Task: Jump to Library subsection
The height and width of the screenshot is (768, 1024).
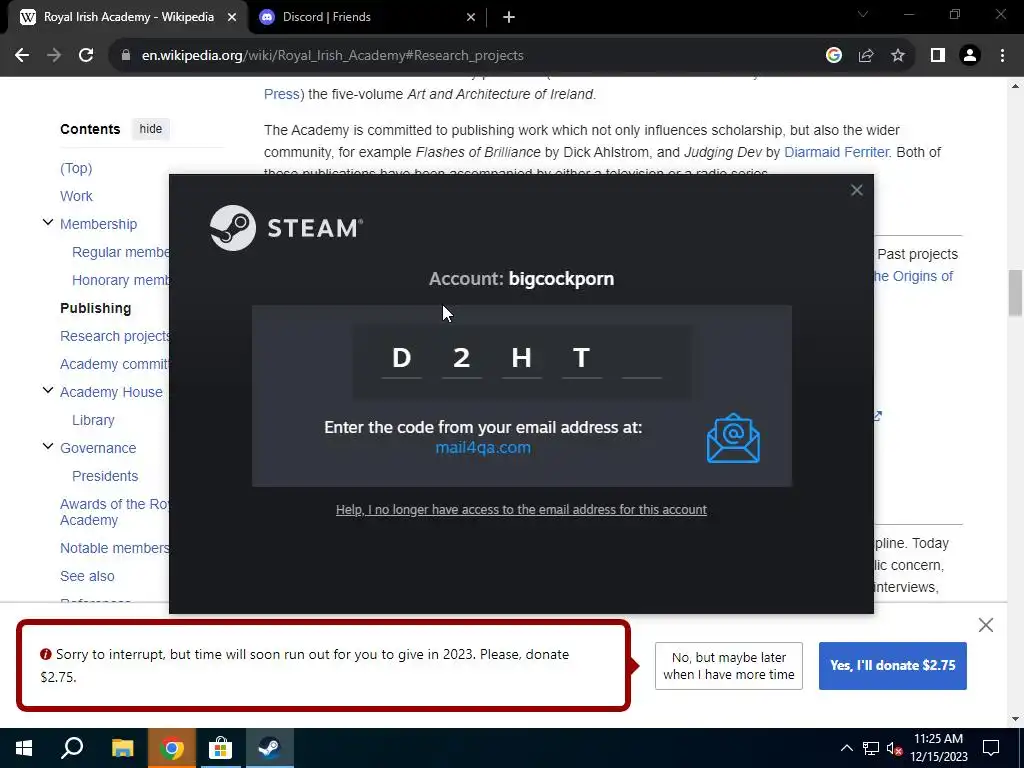Action: pyautogui.click(x=93, y=420)
